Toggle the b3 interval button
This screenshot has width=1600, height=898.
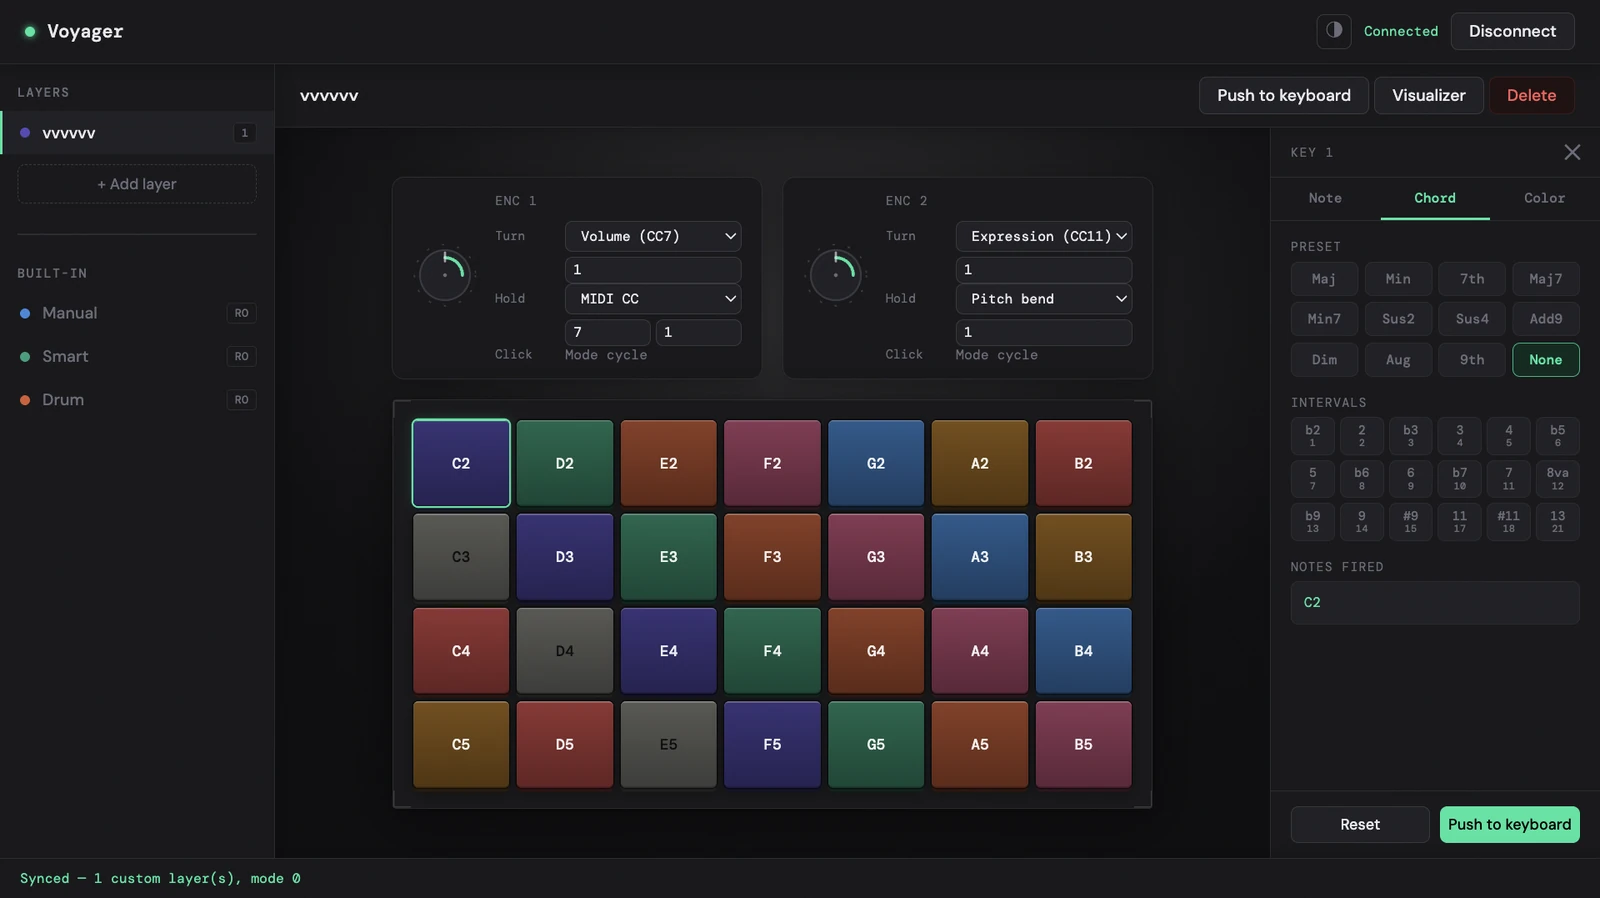point(1411,436)
